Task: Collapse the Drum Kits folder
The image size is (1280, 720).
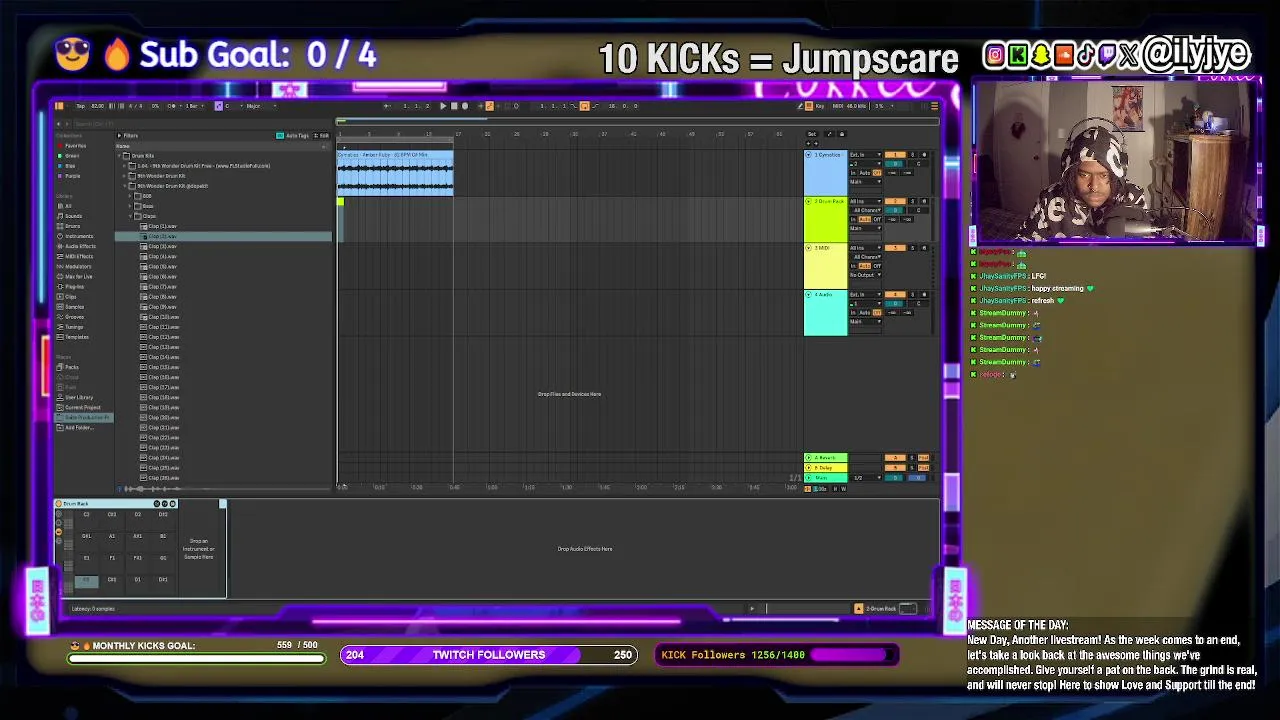Action: (119, 156)
